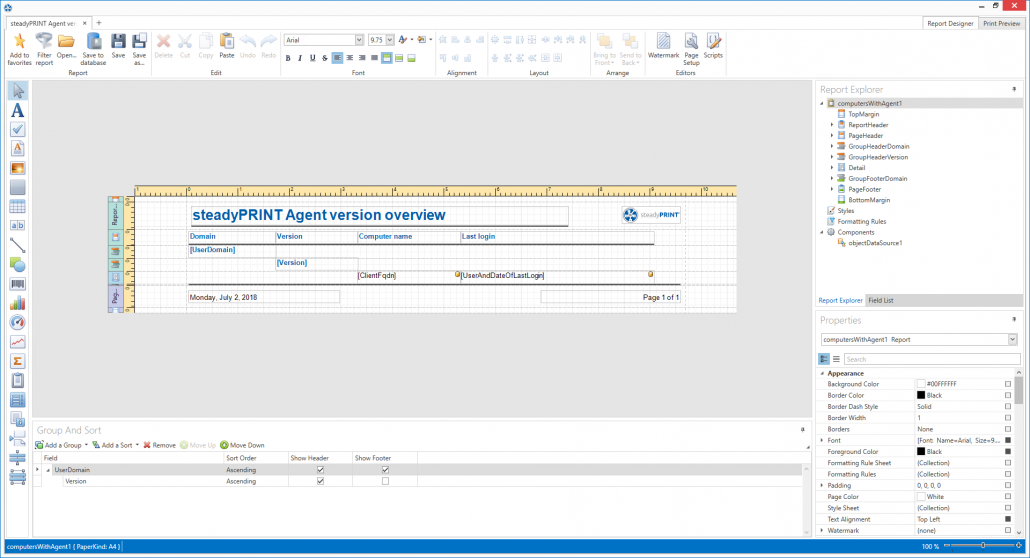Select the Gauge tool in toolbox
The height and width of the screenshot is (558, 1030).
click(x=18, y=323)
